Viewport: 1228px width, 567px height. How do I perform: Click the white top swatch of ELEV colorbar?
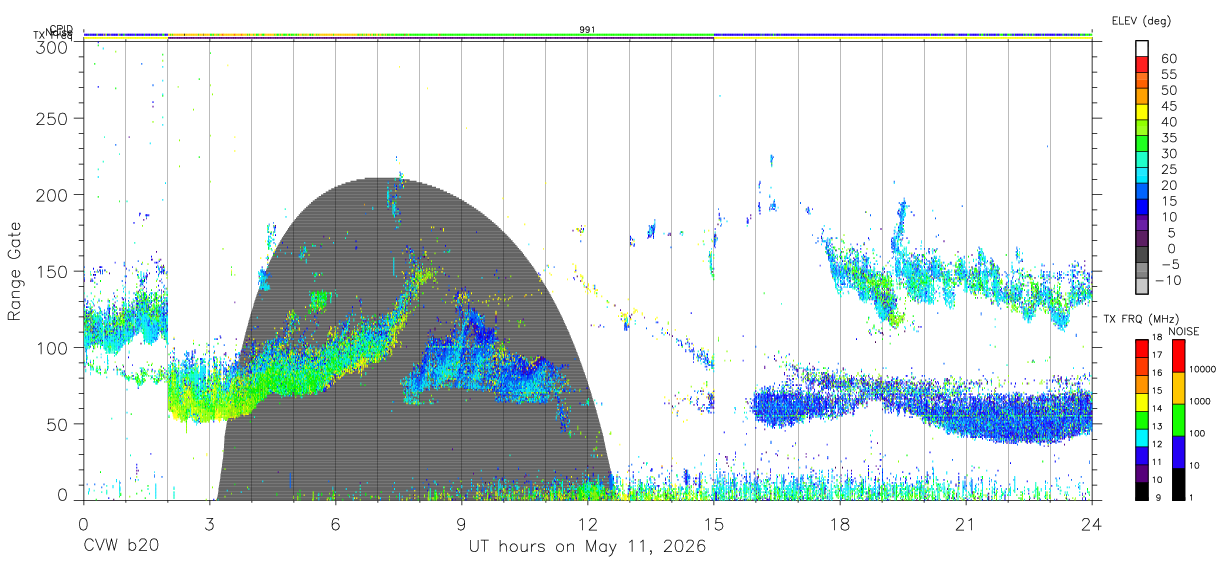1143,47
